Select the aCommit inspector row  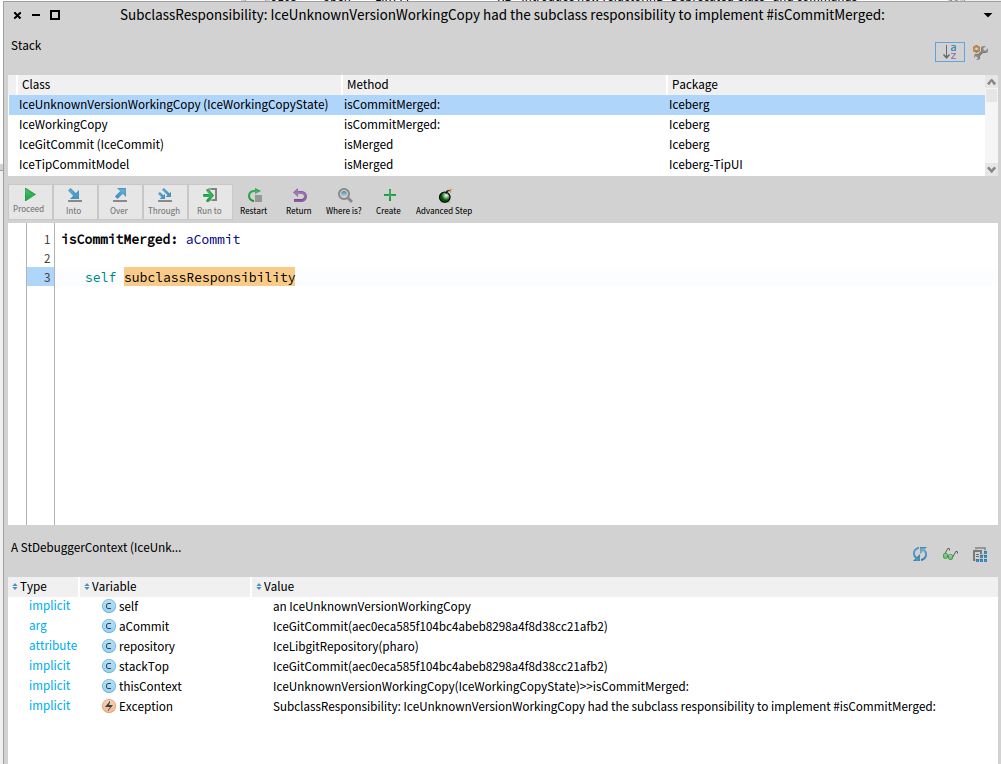click(502, 626)
